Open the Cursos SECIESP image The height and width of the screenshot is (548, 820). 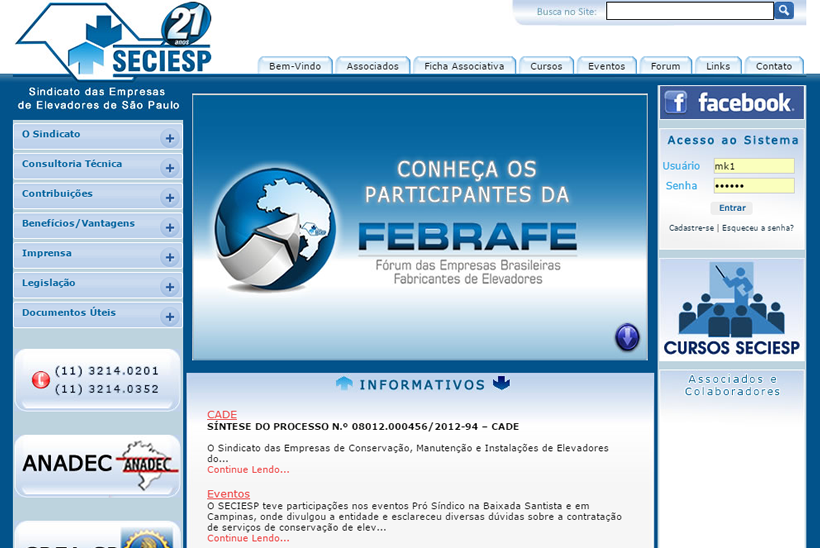coord(732,310)
